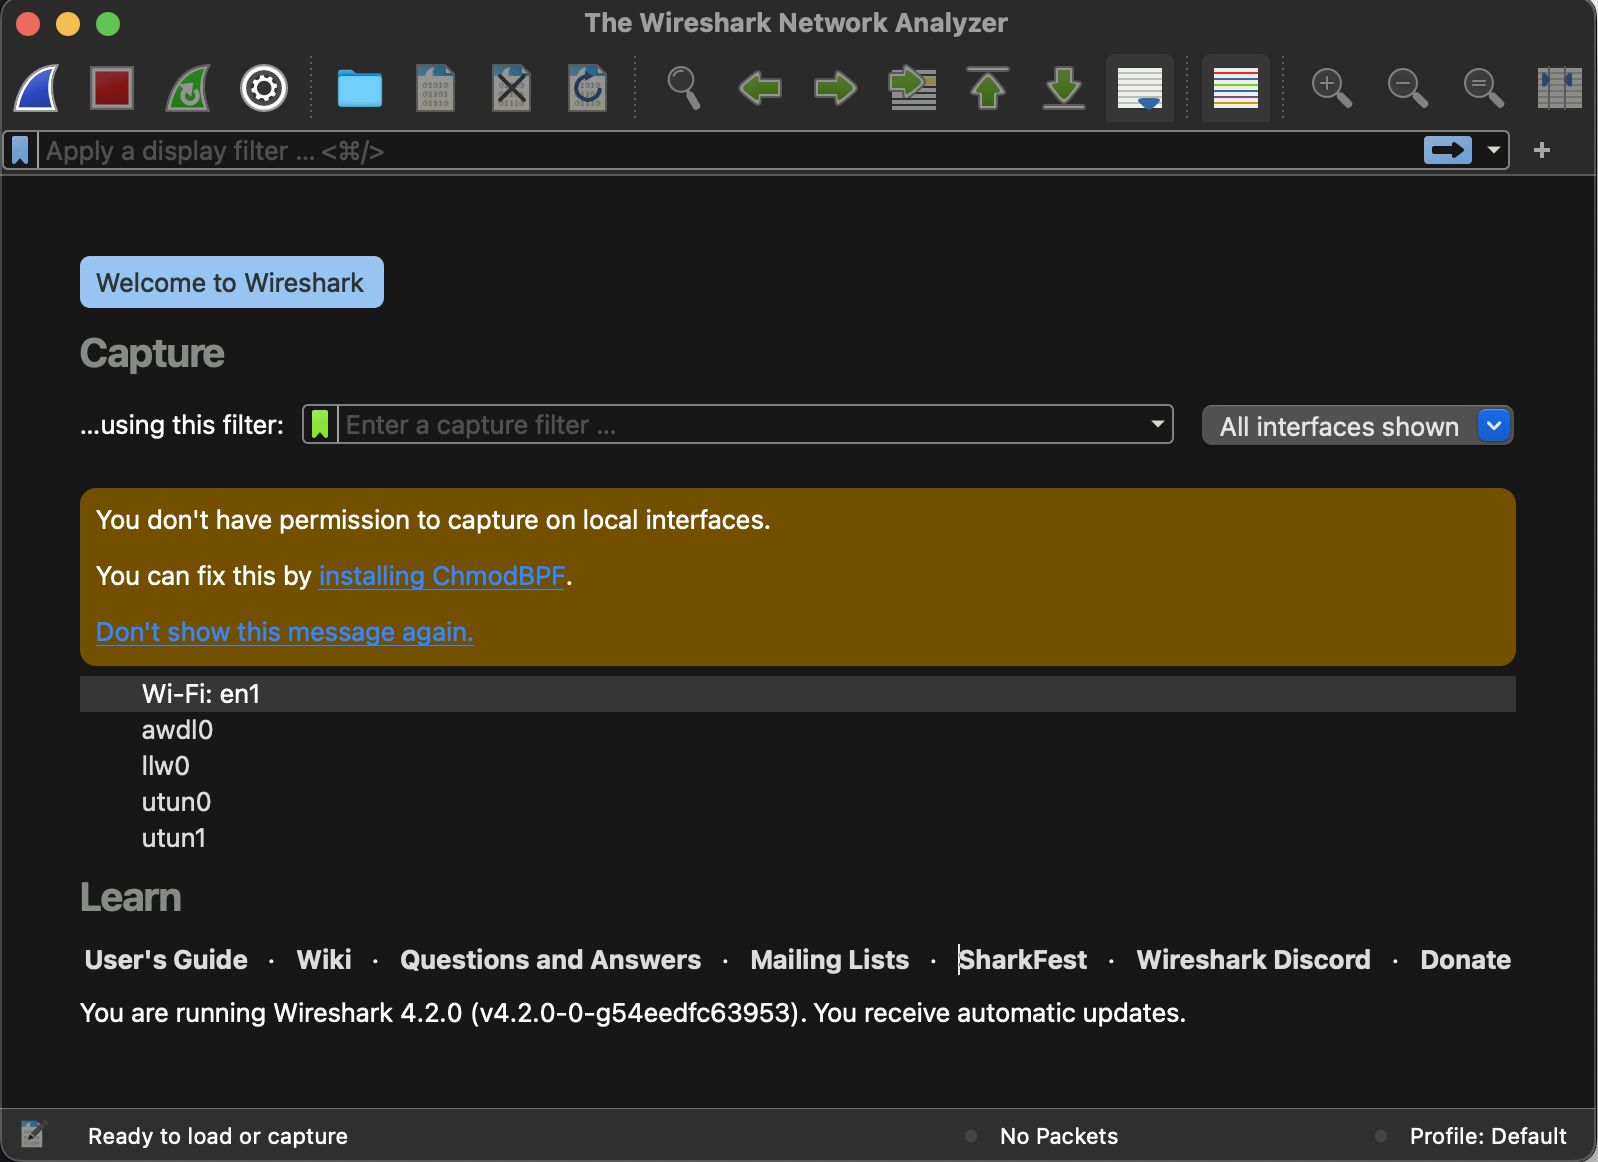This screenshot has height=1162, width=1598.
Task: Click the No Packets status entry
Action: coord(1059,1136)
